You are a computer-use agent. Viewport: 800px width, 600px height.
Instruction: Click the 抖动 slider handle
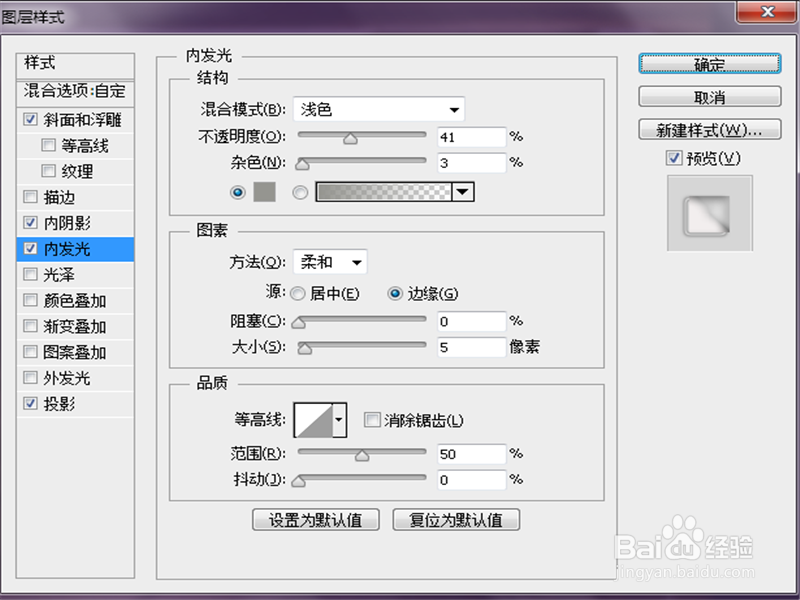298,481
